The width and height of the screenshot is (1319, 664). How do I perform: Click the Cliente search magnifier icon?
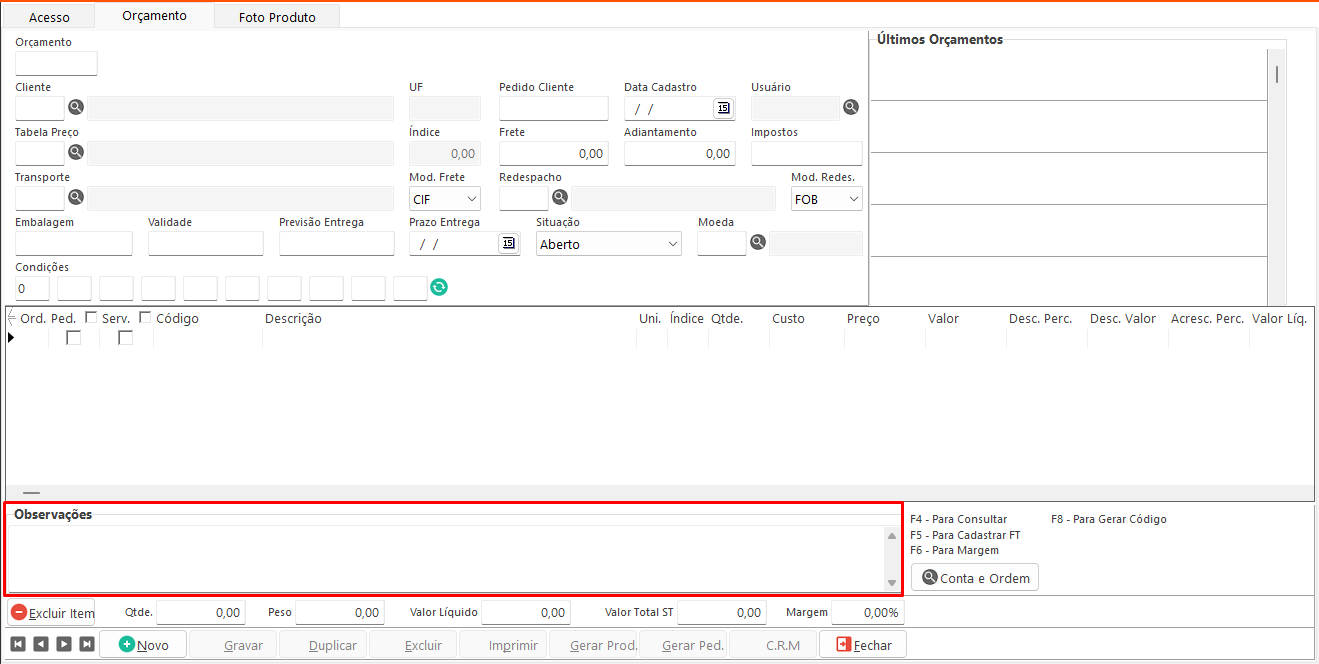click(76, 108)
